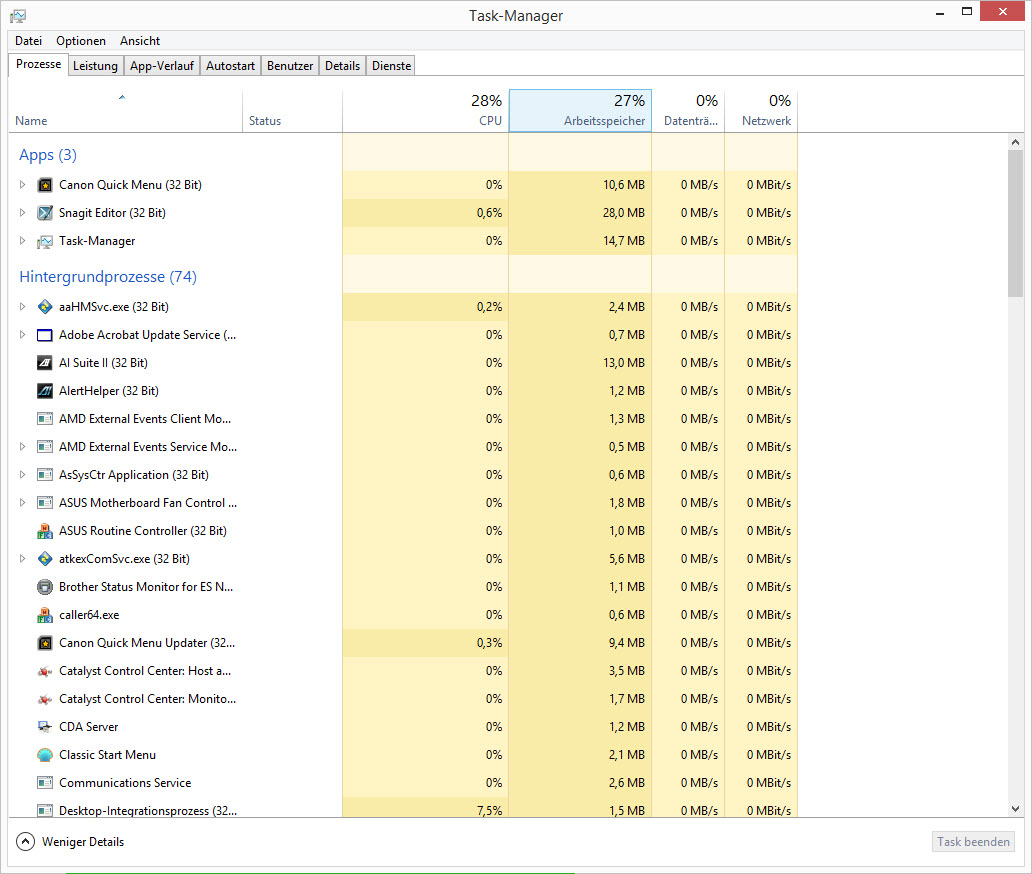This screenshot has width=1032, height=874.
Task: Switch to the Leistung tab
Action: point(95,66)
